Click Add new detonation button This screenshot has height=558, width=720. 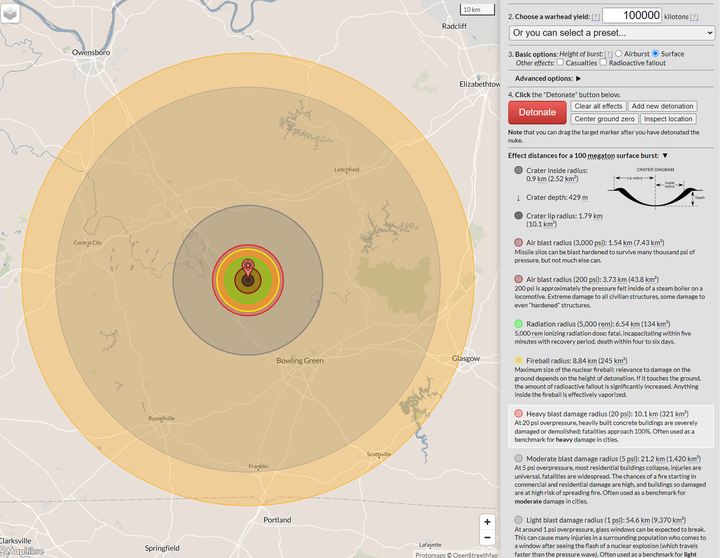663,106
